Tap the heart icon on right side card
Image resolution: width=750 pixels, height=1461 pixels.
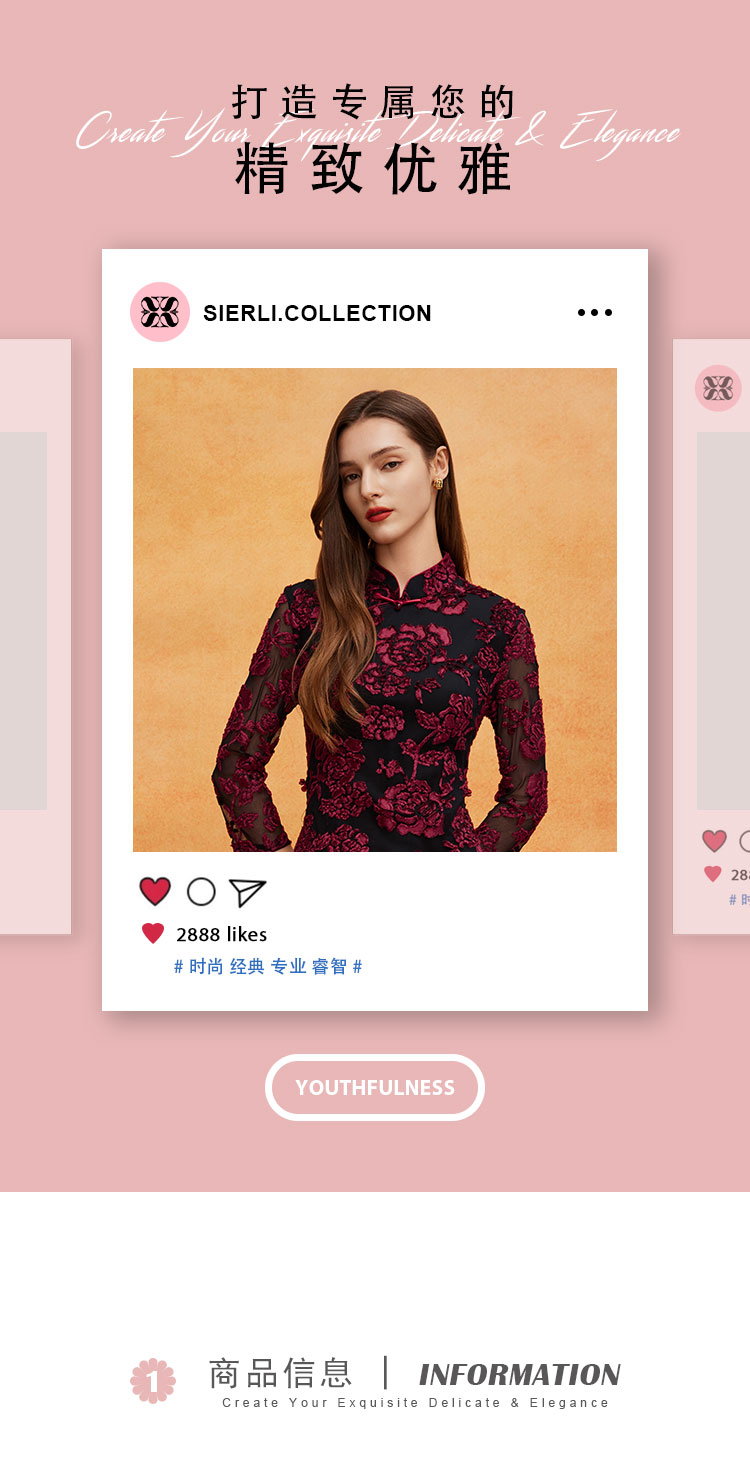(x=714, y=841)
